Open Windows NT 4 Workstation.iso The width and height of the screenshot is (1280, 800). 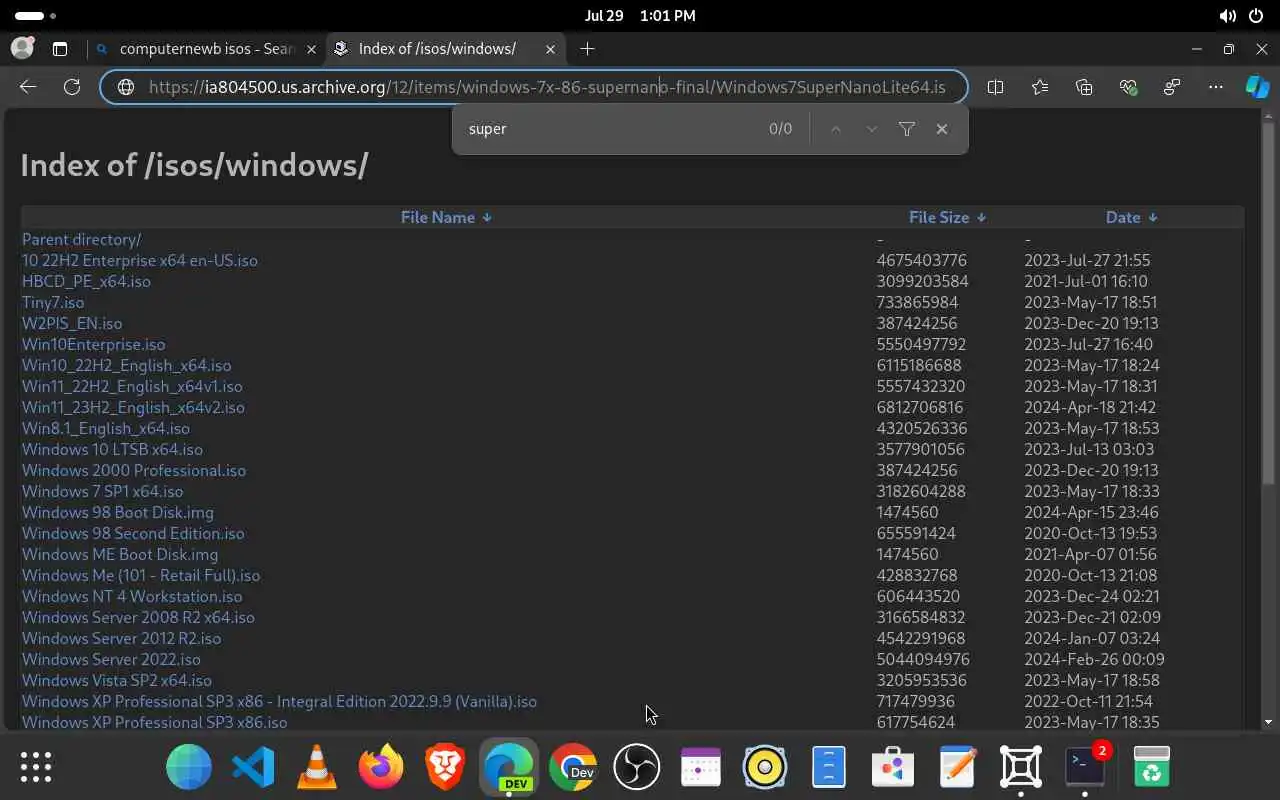click(x=132, y=596)
